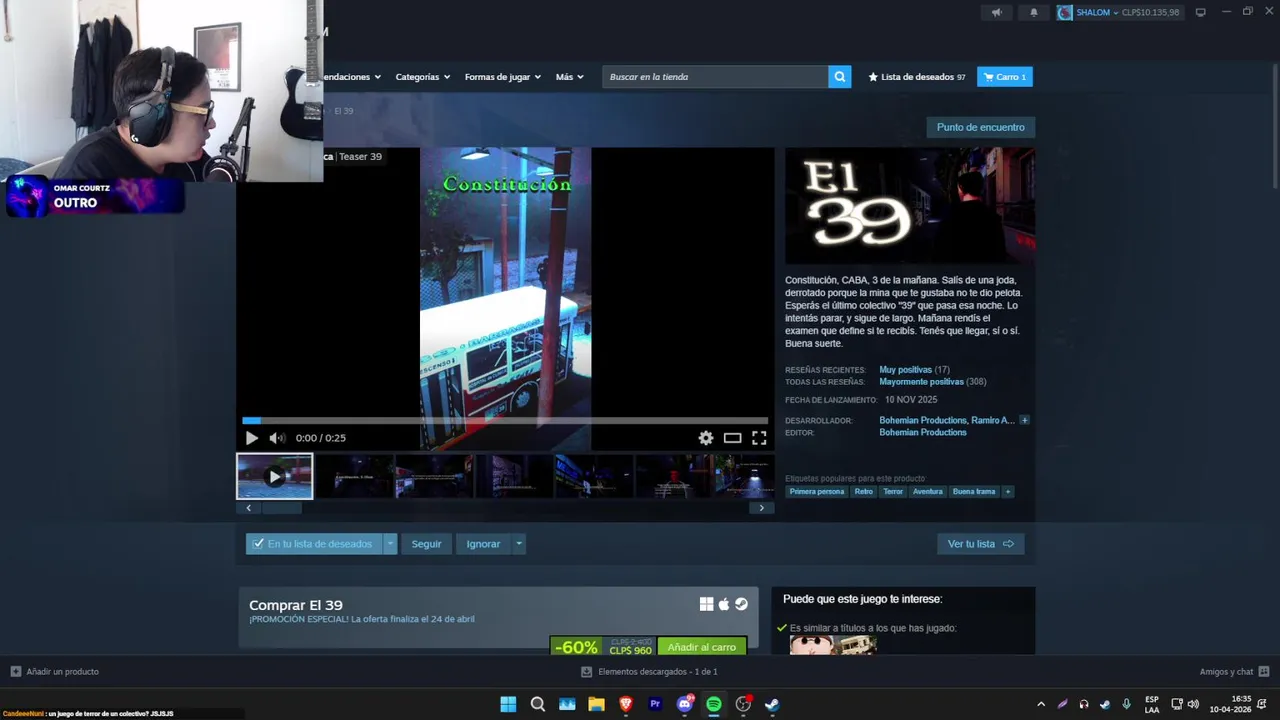The width and height of the screenshot is (1280, 720).
Task: Click the Windows platform icon
Action: (x=707, y=604)
